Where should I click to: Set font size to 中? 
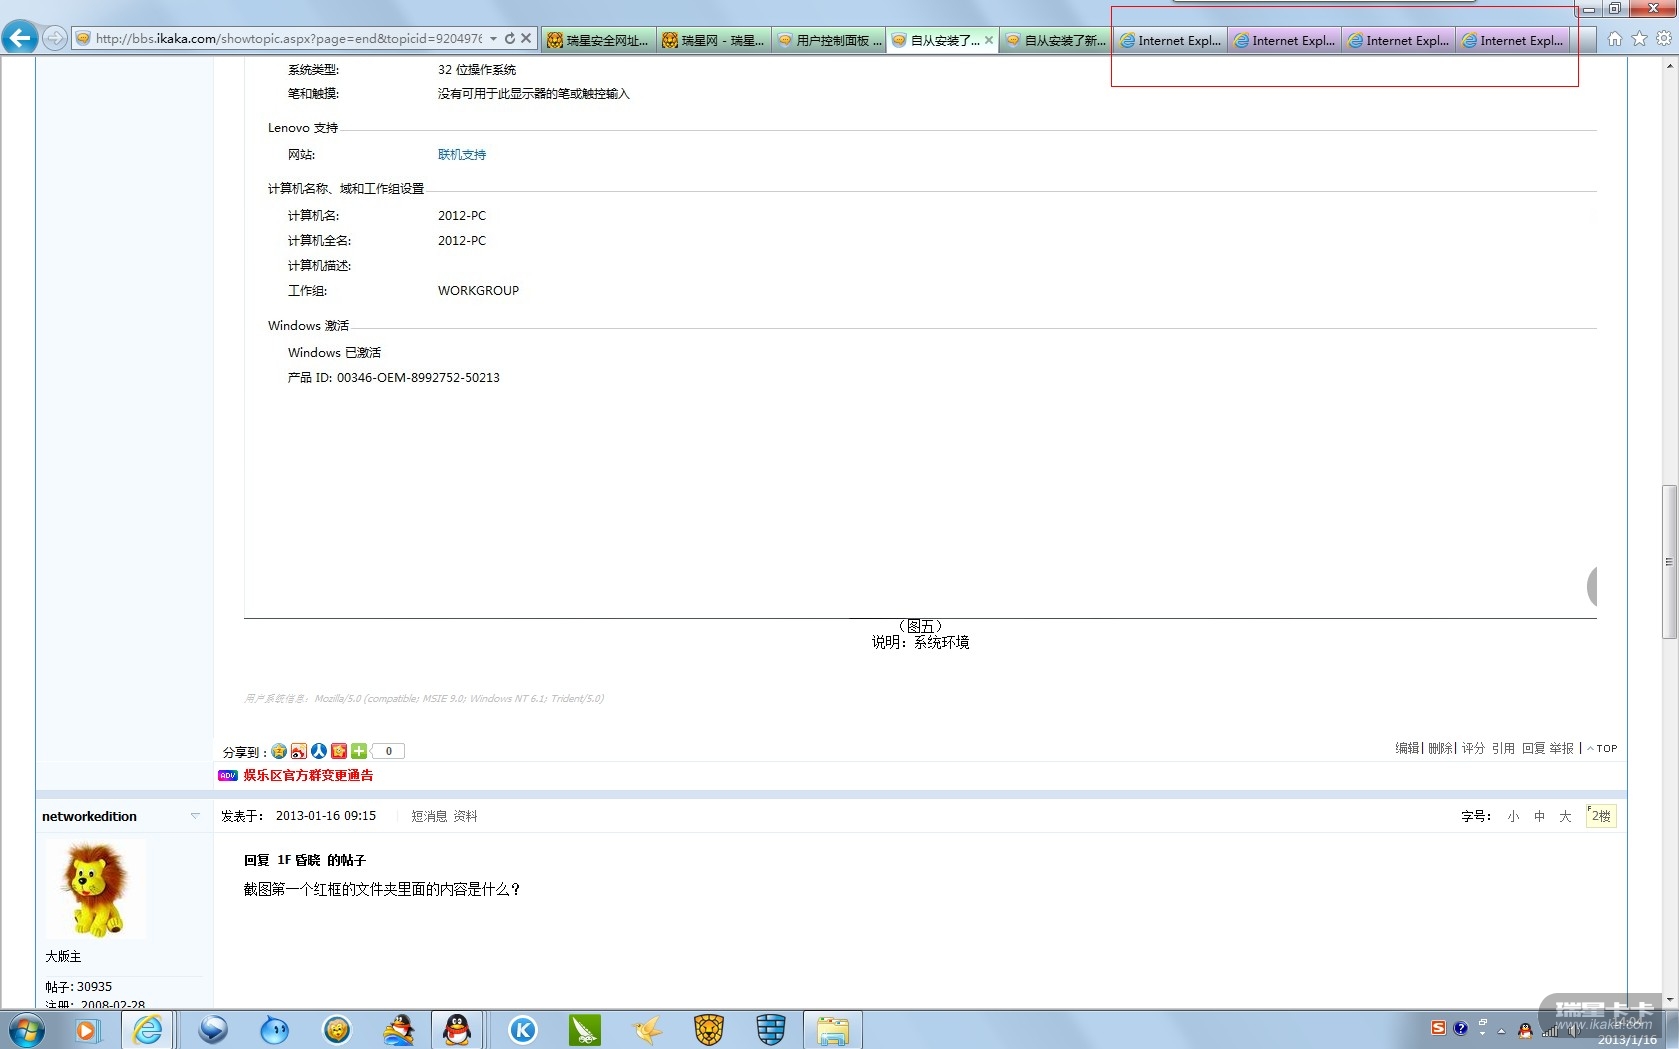[1540, 816]
